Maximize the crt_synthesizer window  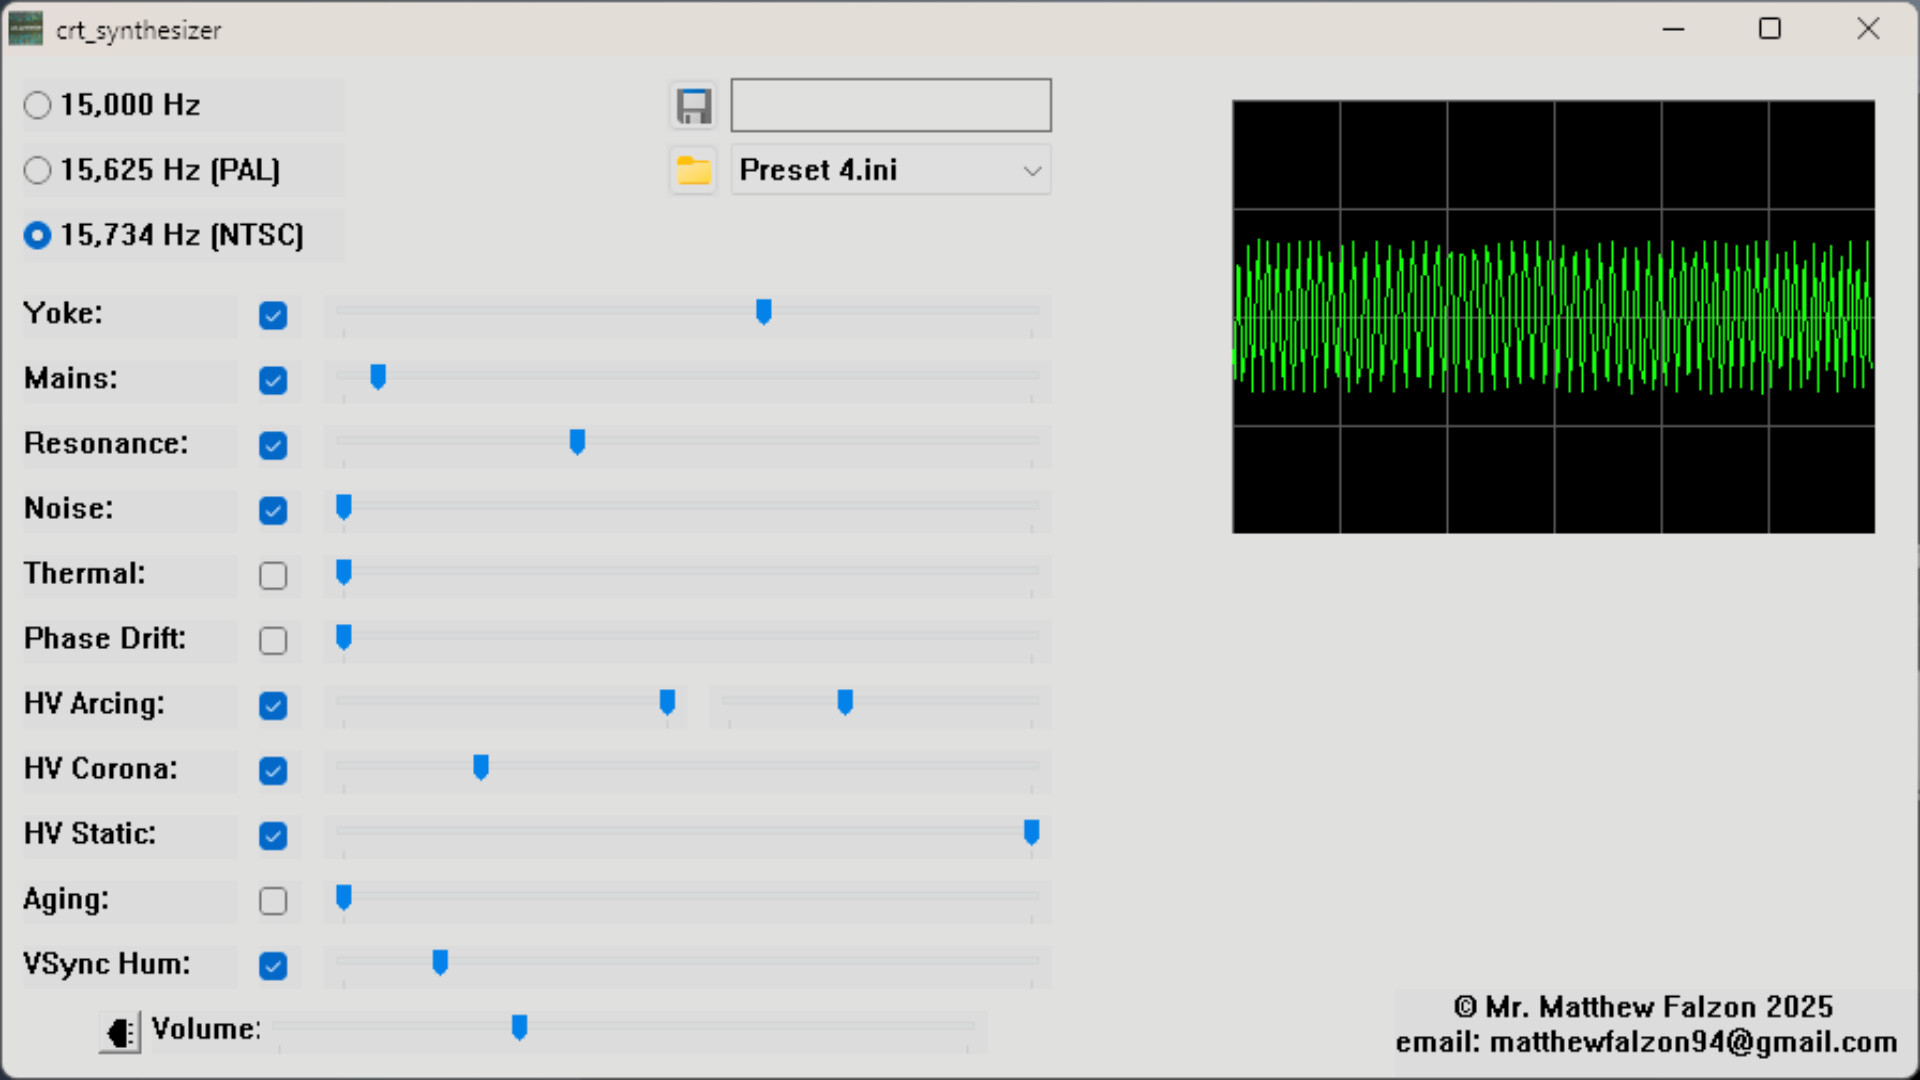coord(1769,29)
